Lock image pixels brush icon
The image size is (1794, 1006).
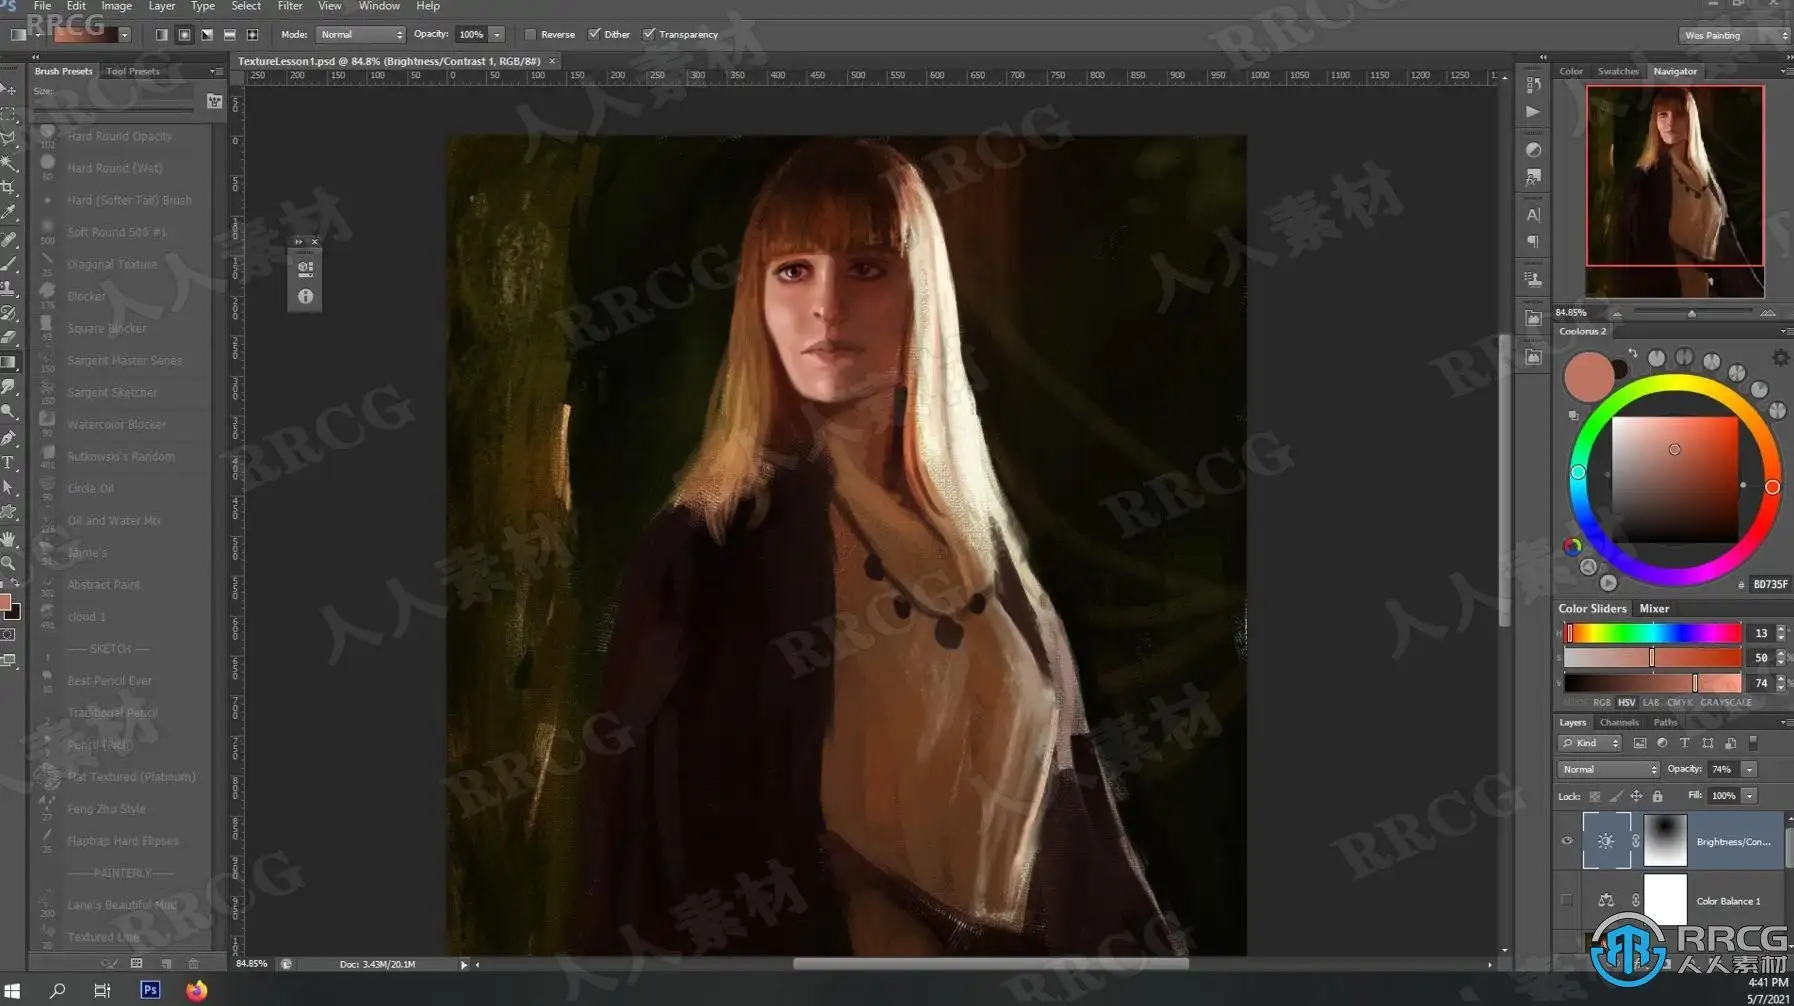pos(1616,796)
